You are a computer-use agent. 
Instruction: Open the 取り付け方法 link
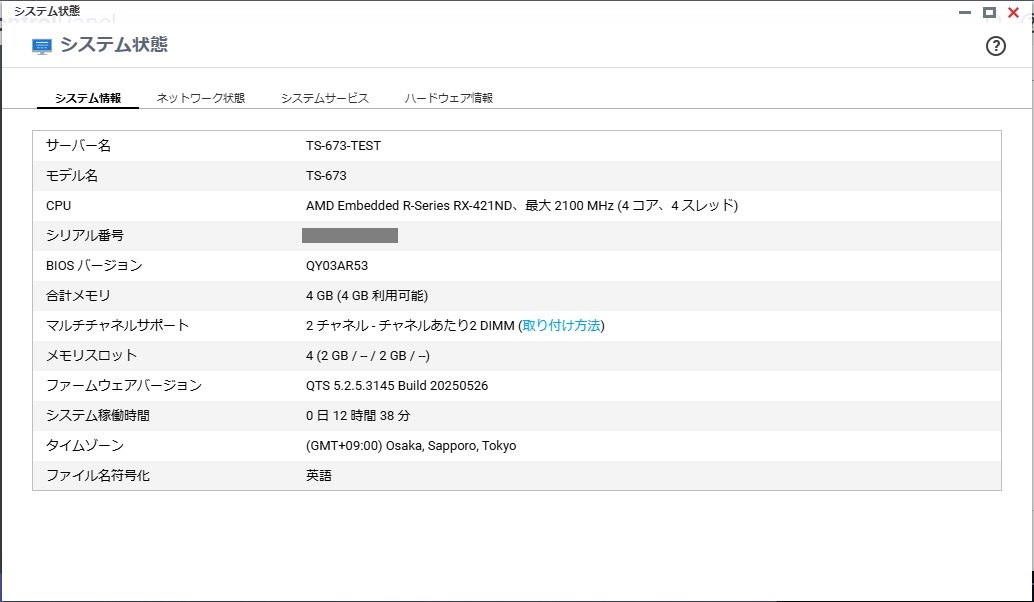pos(561,326)
